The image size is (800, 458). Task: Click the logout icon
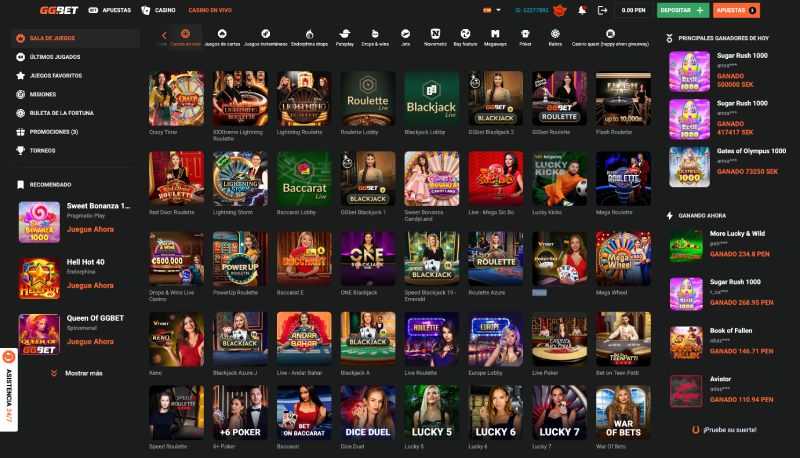pyautogui.click(x=602, y=10)
